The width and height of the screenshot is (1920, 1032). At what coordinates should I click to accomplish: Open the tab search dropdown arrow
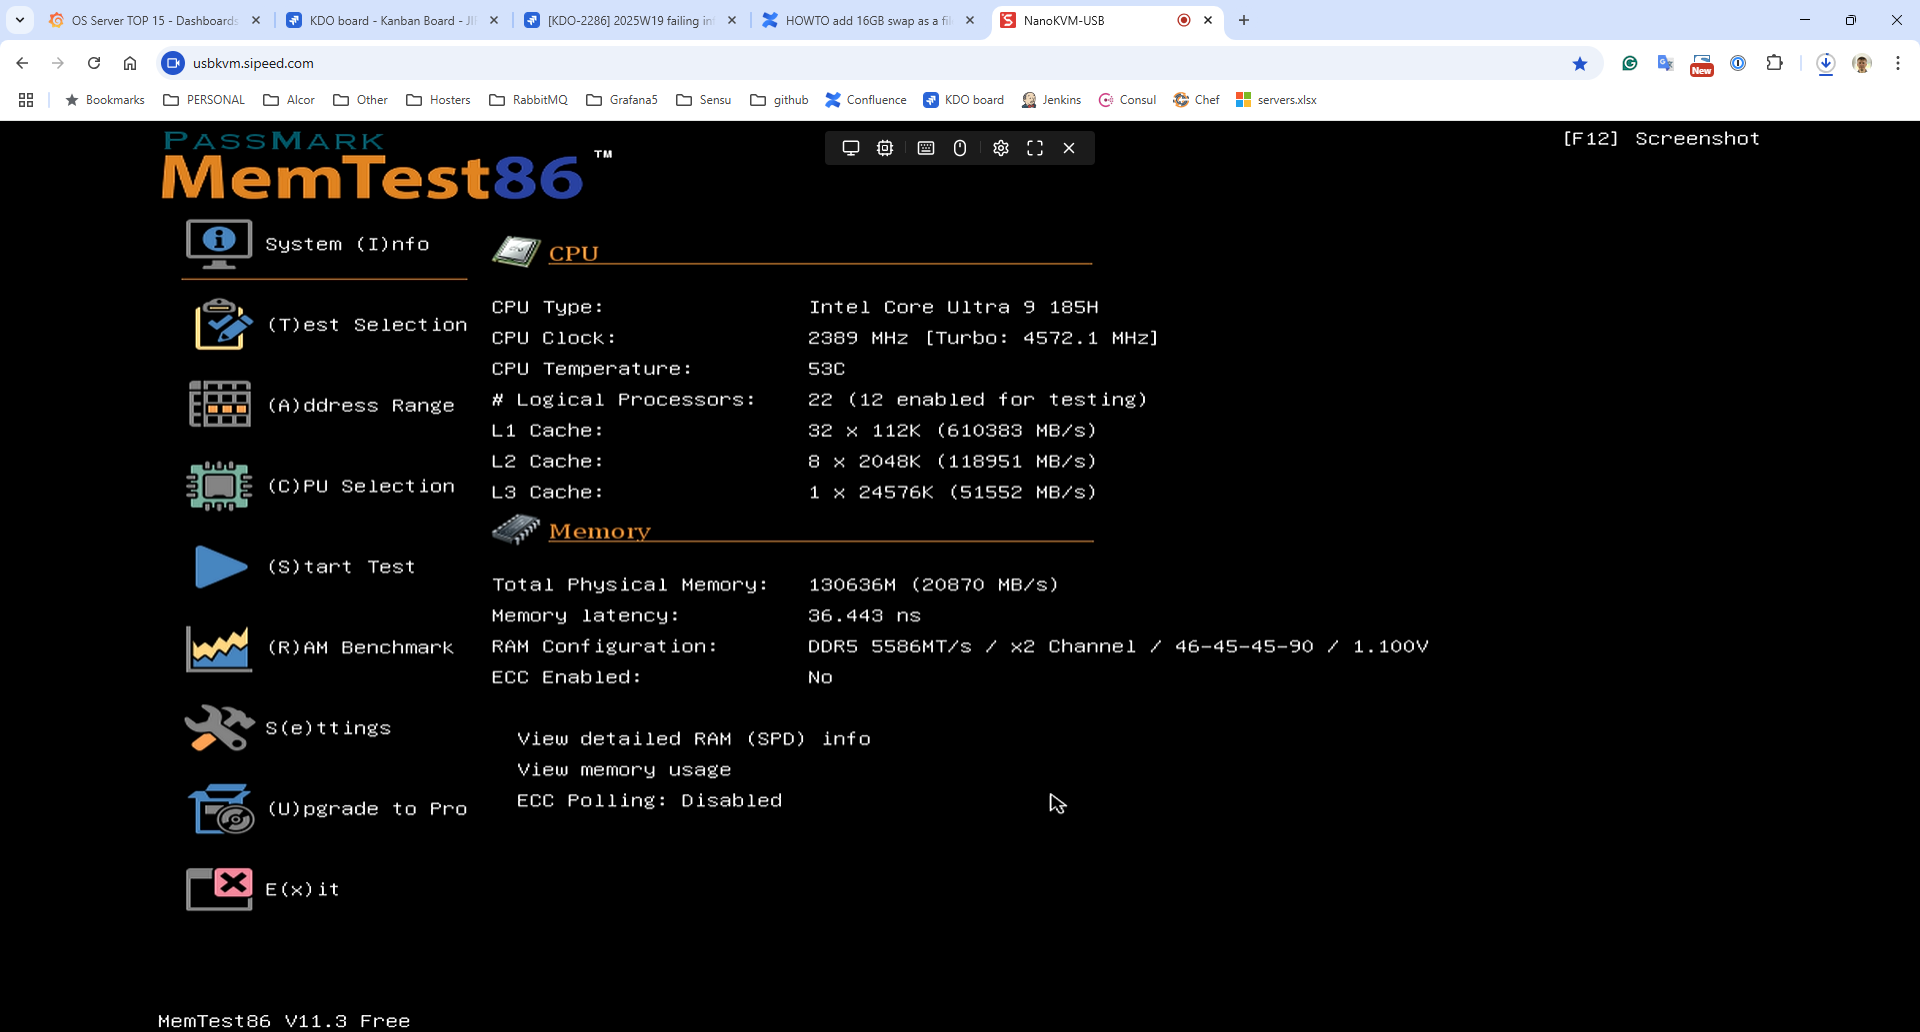click(x=20, y=20)
